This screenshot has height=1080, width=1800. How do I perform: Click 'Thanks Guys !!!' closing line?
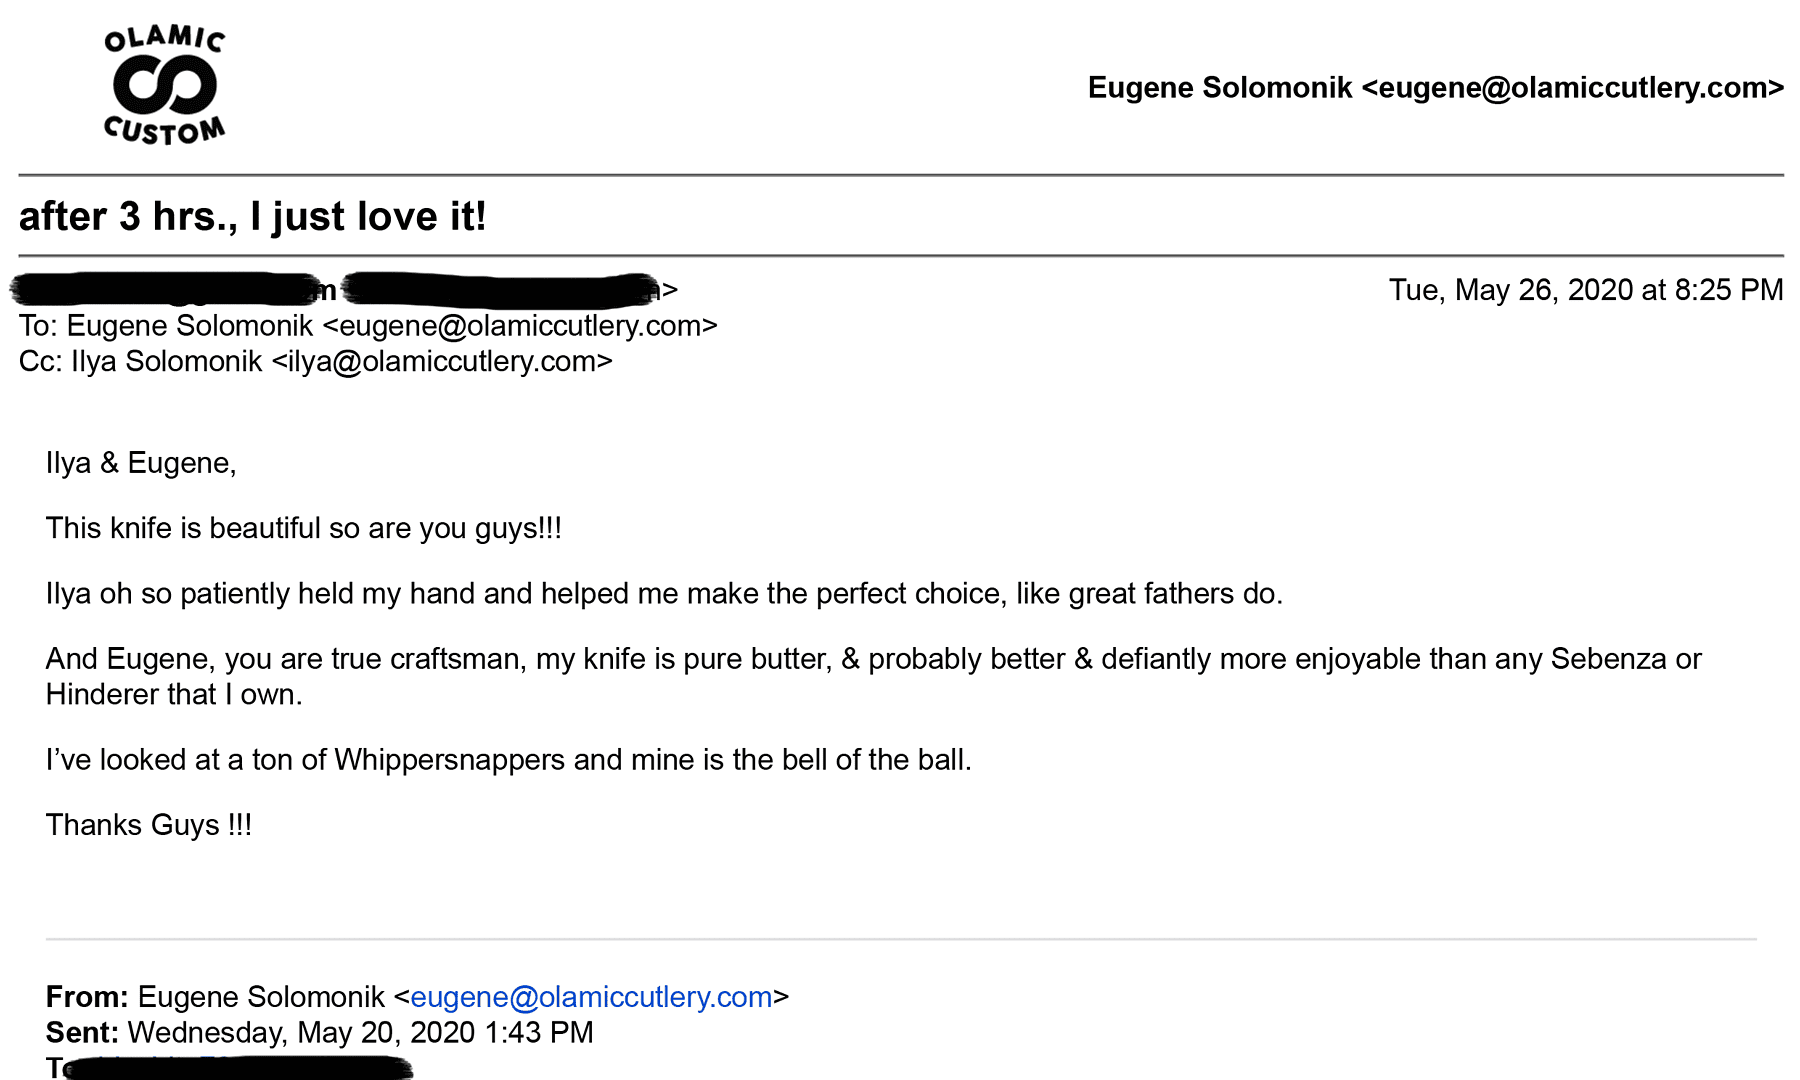pos(149,825)
